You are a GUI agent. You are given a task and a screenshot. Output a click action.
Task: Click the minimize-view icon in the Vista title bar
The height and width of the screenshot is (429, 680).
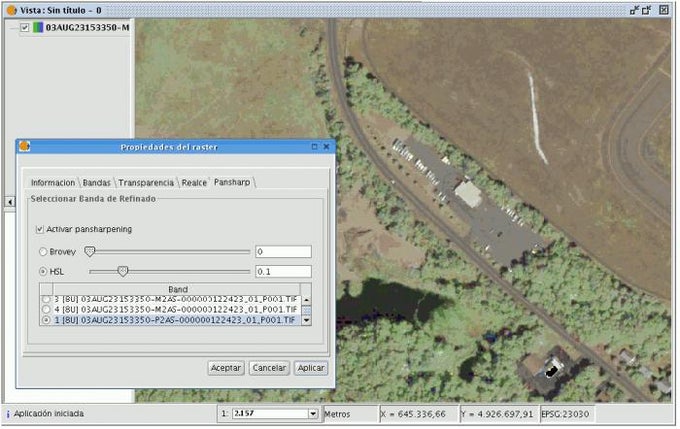click(634, 10)
